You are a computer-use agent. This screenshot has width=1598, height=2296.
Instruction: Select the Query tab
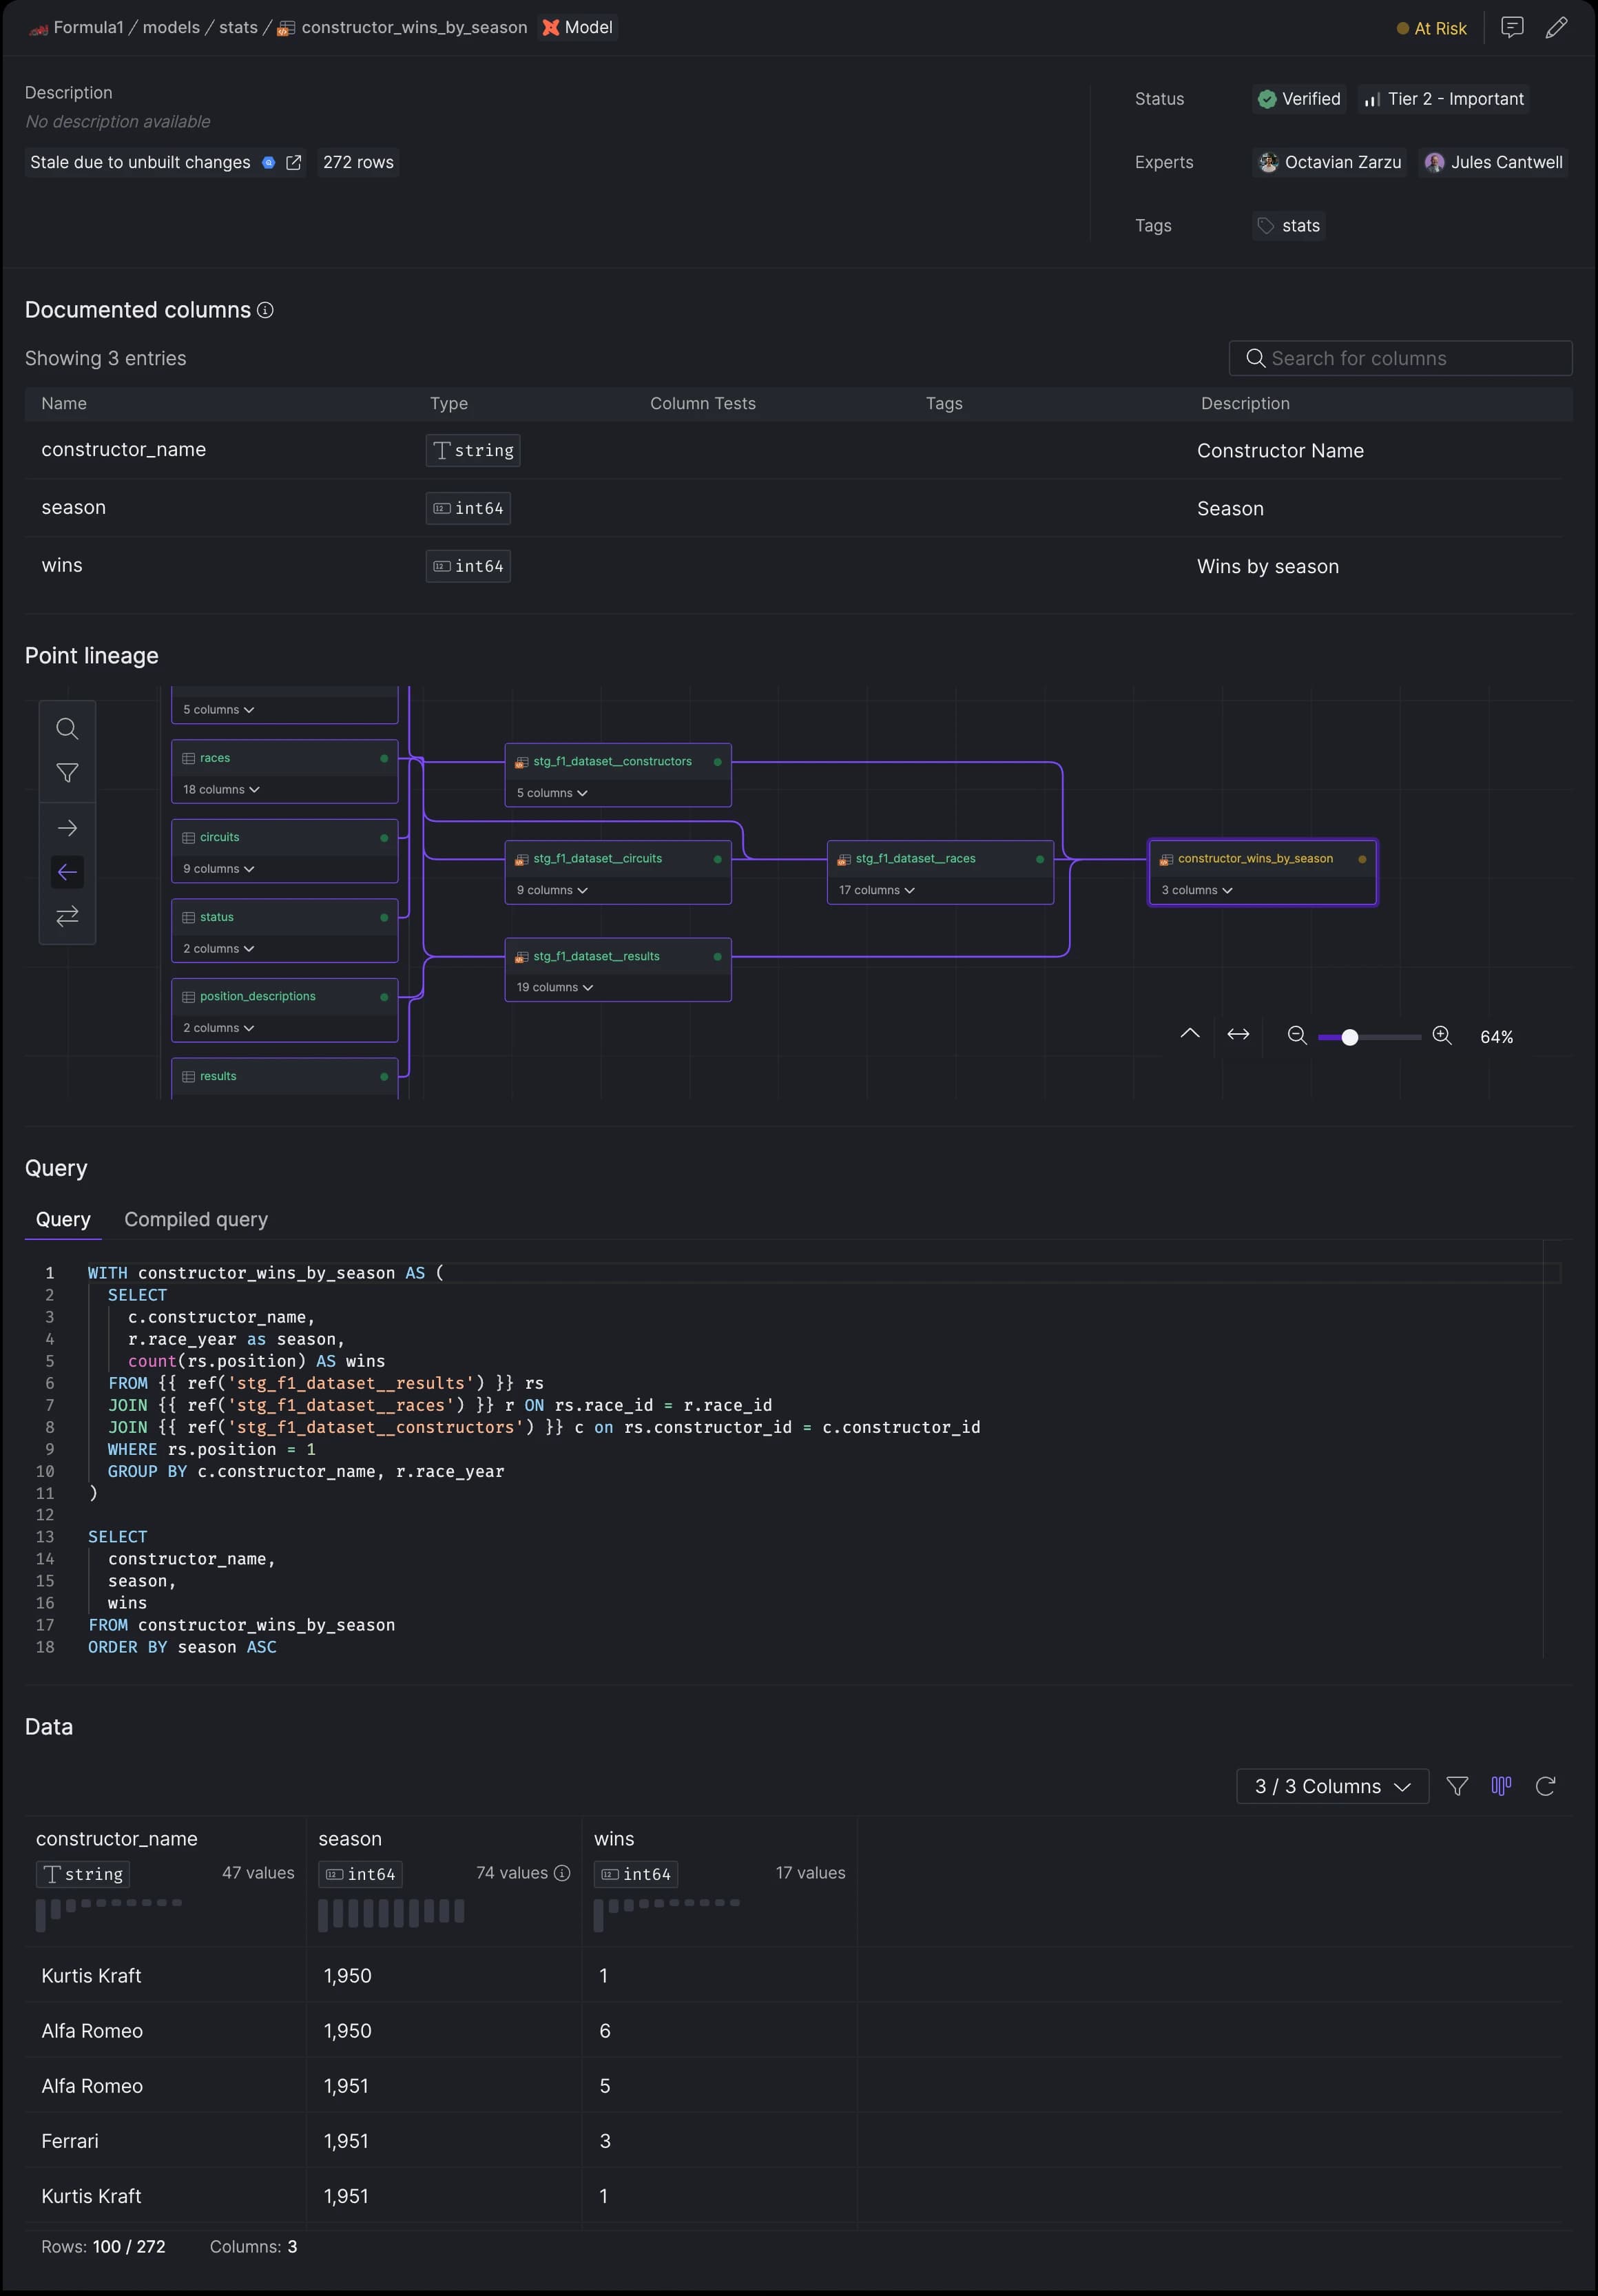point(63,1219)
